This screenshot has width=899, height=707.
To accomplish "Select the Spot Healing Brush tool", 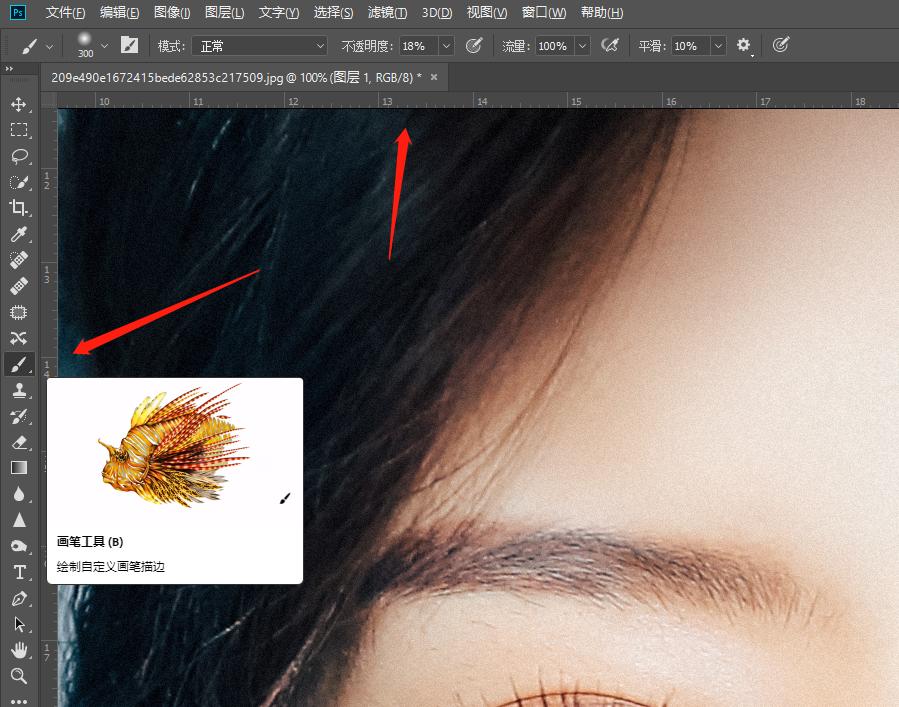I will point(19,260).
